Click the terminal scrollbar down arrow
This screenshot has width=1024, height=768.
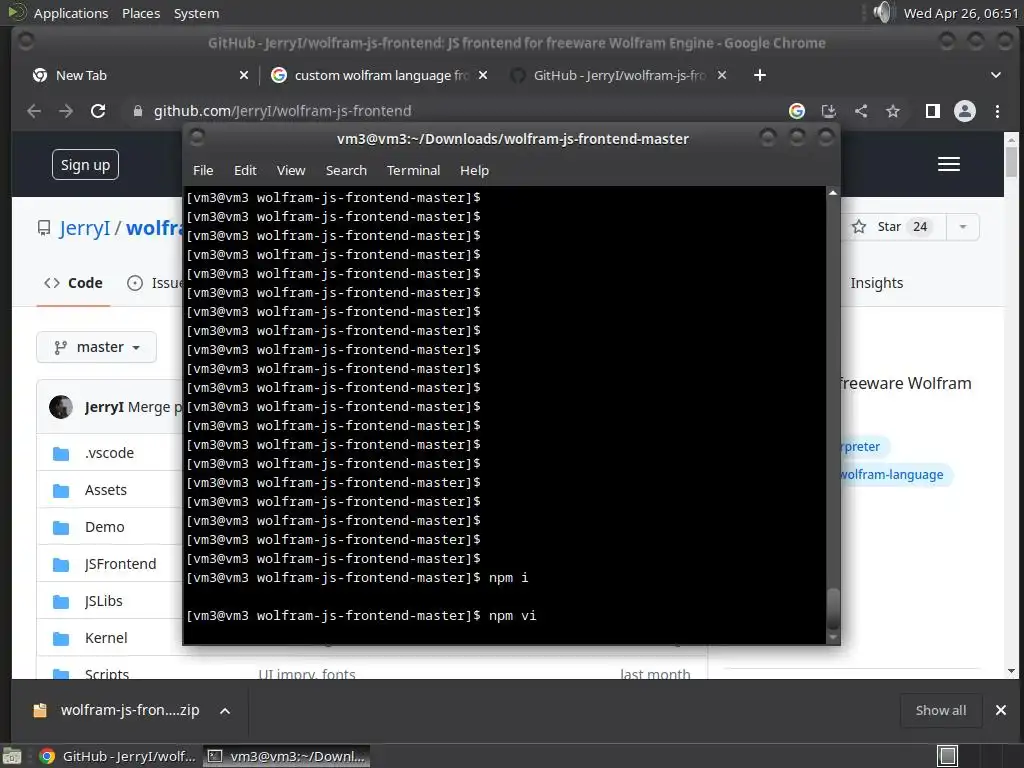click(833, 637)
